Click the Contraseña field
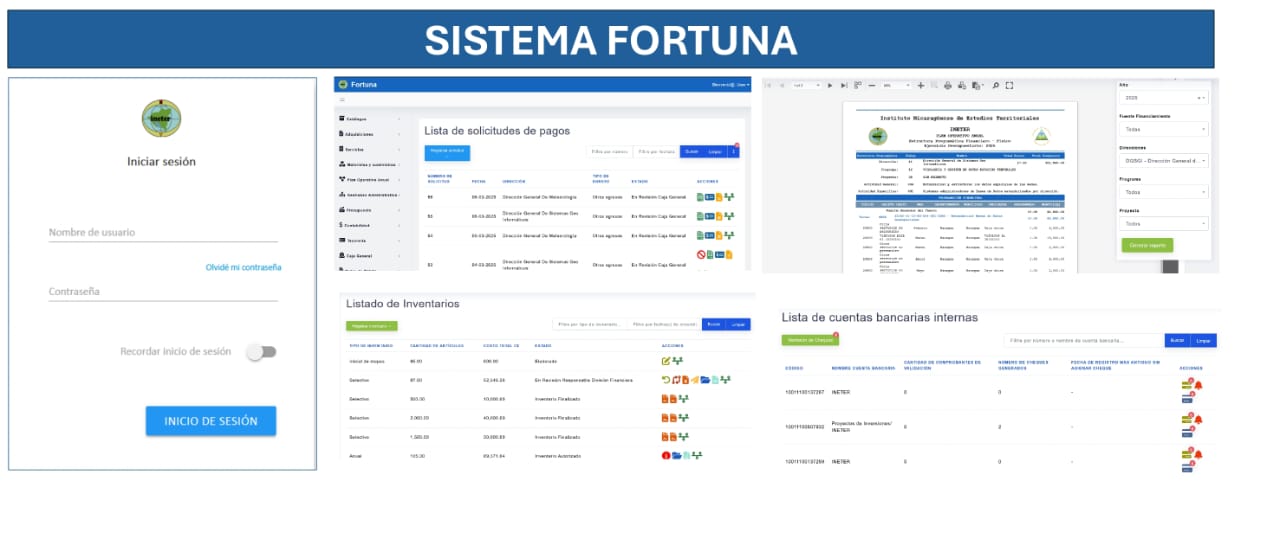The width and height of the screenshot is (1280, 552). click(x=163, y=291)
